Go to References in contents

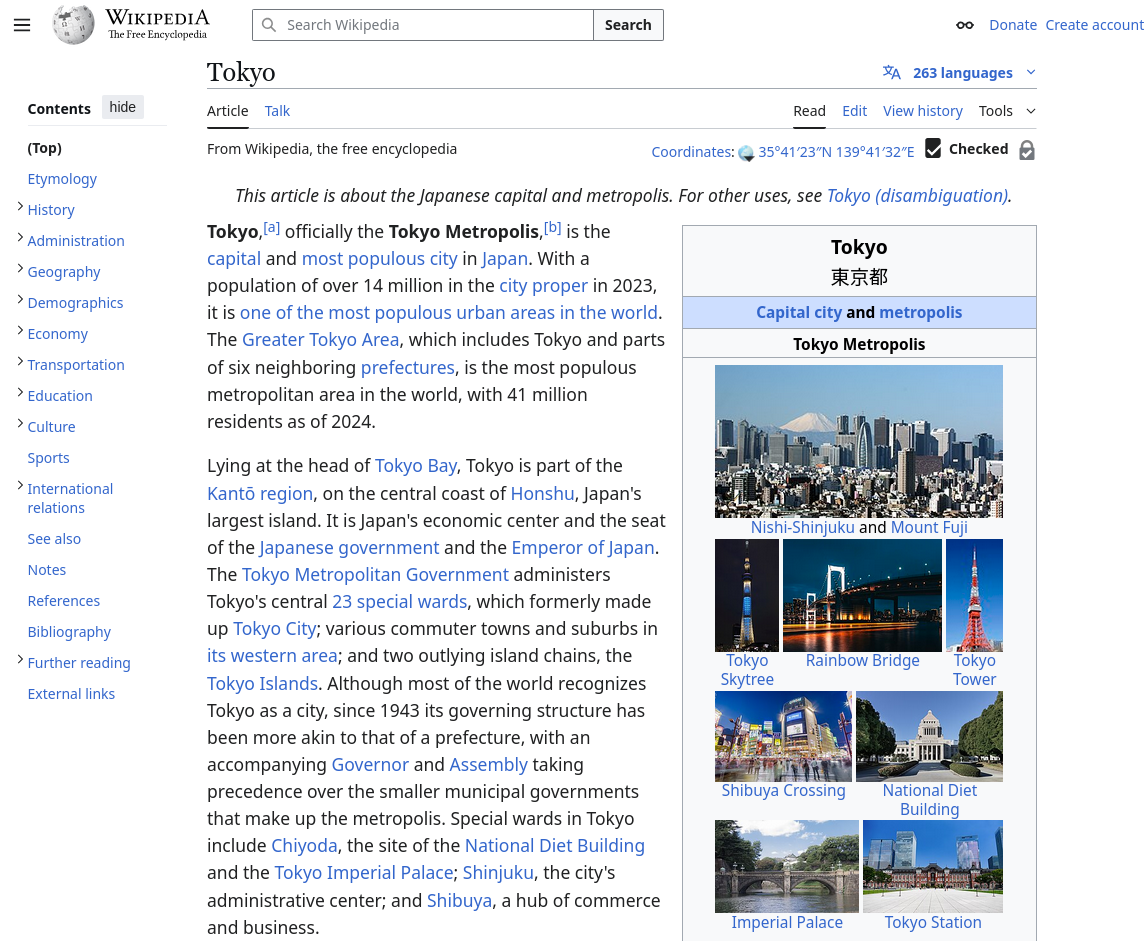pos(64,601)
